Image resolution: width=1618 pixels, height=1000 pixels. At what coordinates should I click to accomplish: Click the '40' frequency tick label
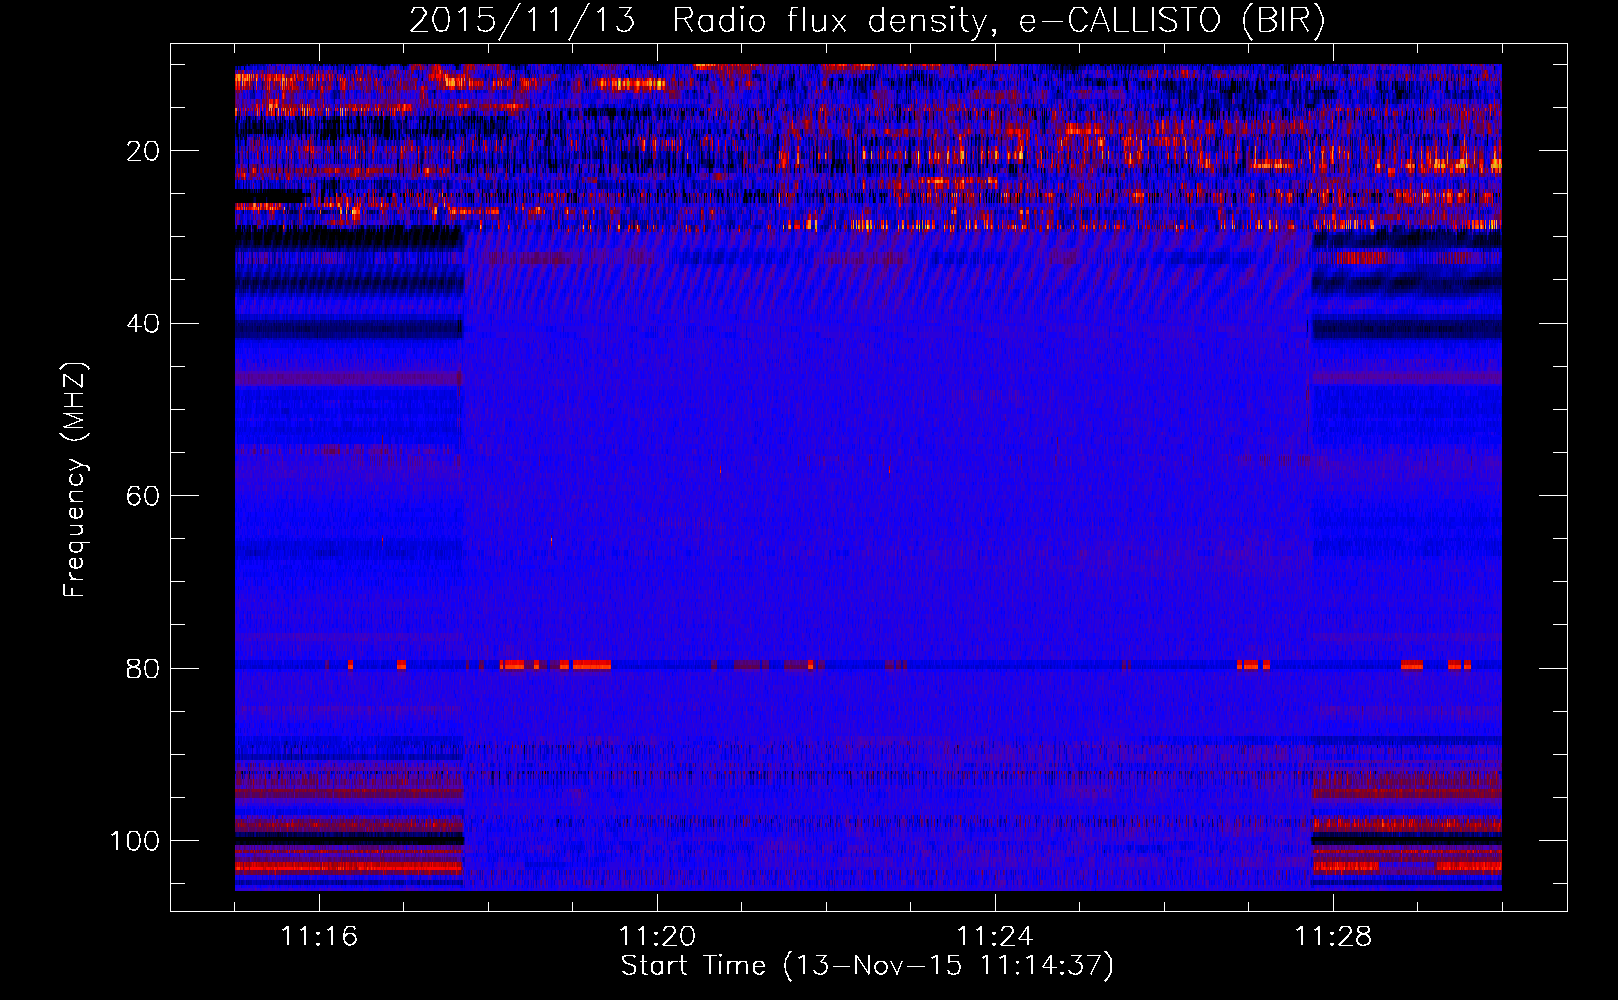coord(143,324)
